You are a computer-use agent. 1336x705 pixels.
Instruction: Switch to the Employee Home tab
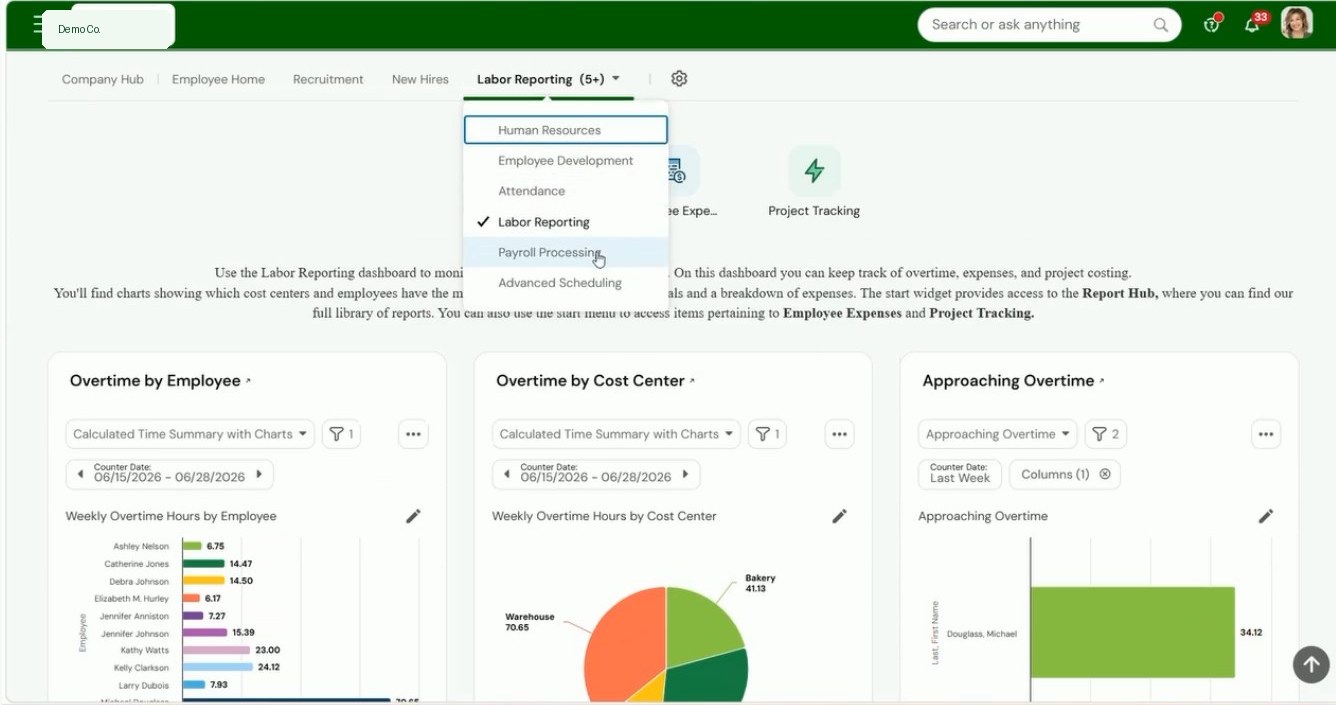[x=218, y=79]
